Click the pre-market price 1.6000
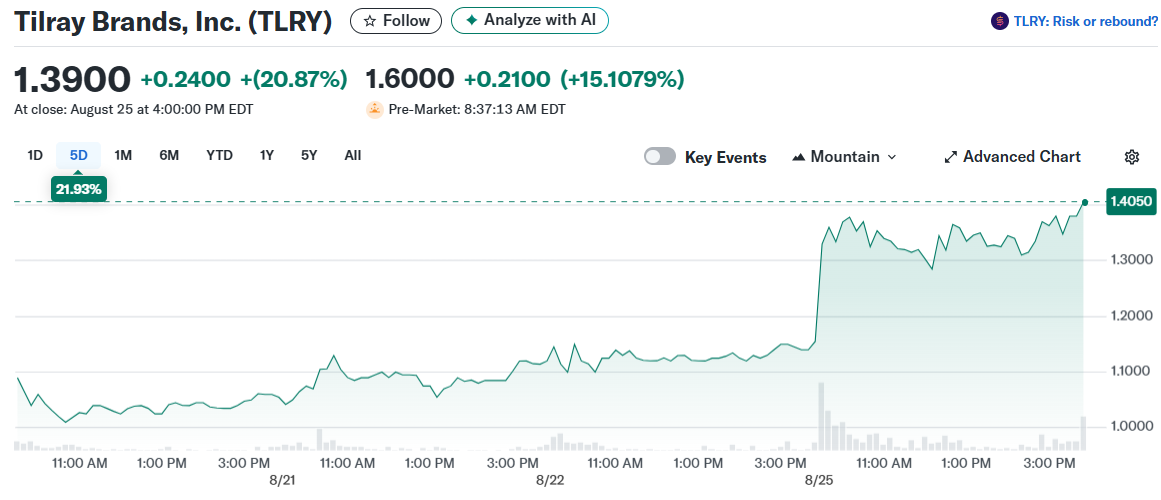This screenshot has height=500, width=1161. pos(409,79)
